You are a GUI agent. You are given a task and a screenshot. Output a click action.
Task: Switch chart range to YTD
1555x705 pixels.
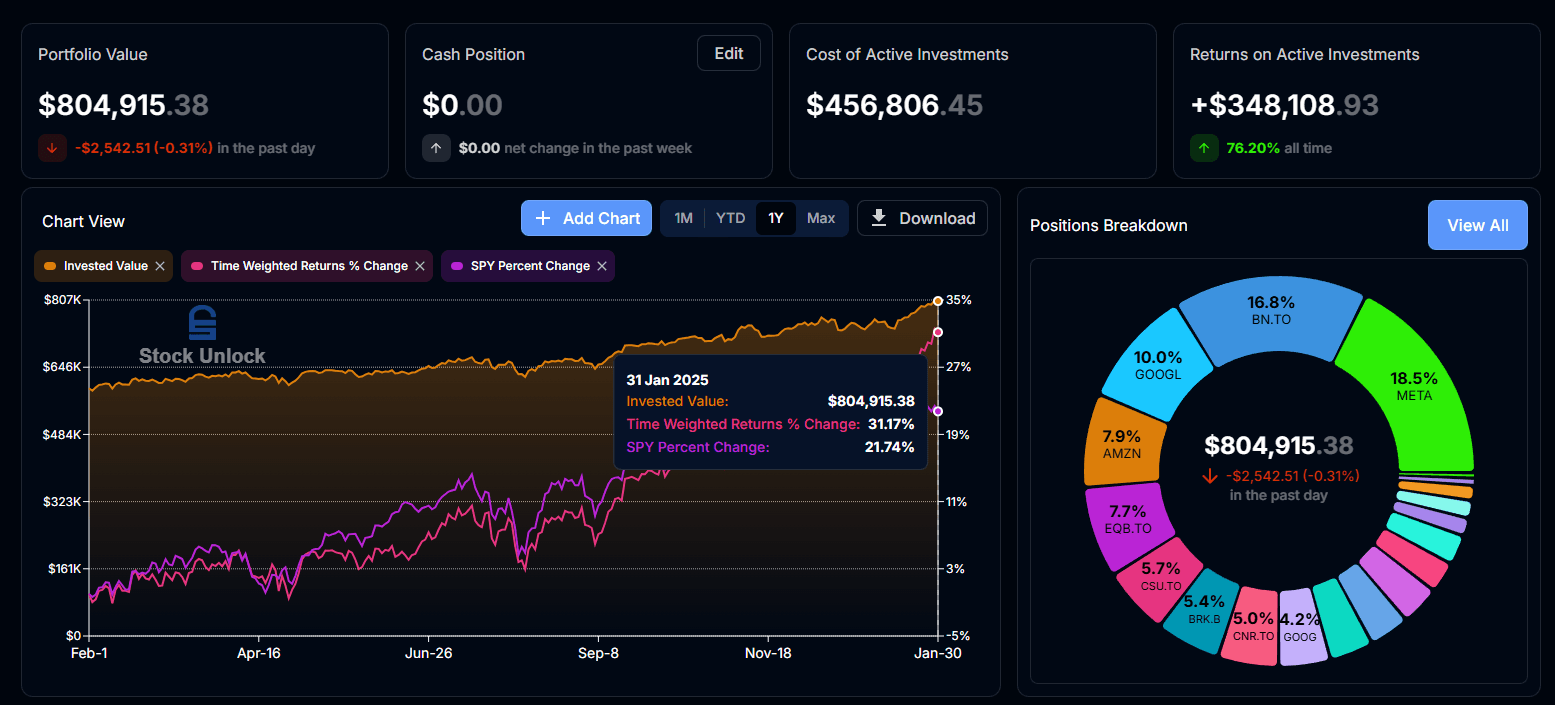pyautogui.click(x=731, y=218)
